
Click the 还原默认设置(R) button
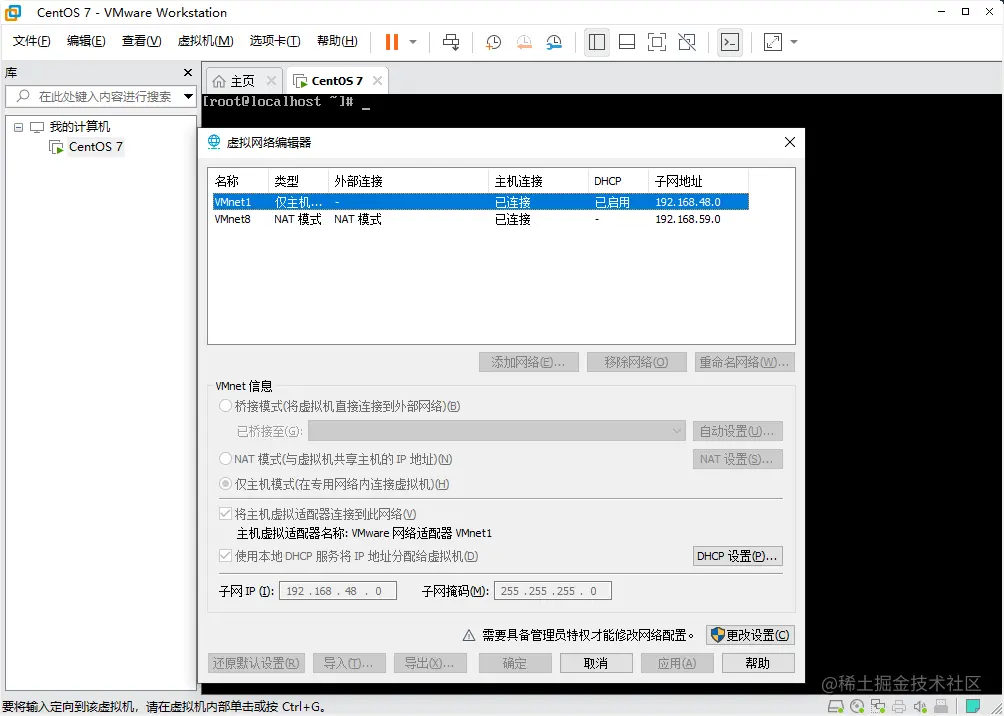coord(256,663)
